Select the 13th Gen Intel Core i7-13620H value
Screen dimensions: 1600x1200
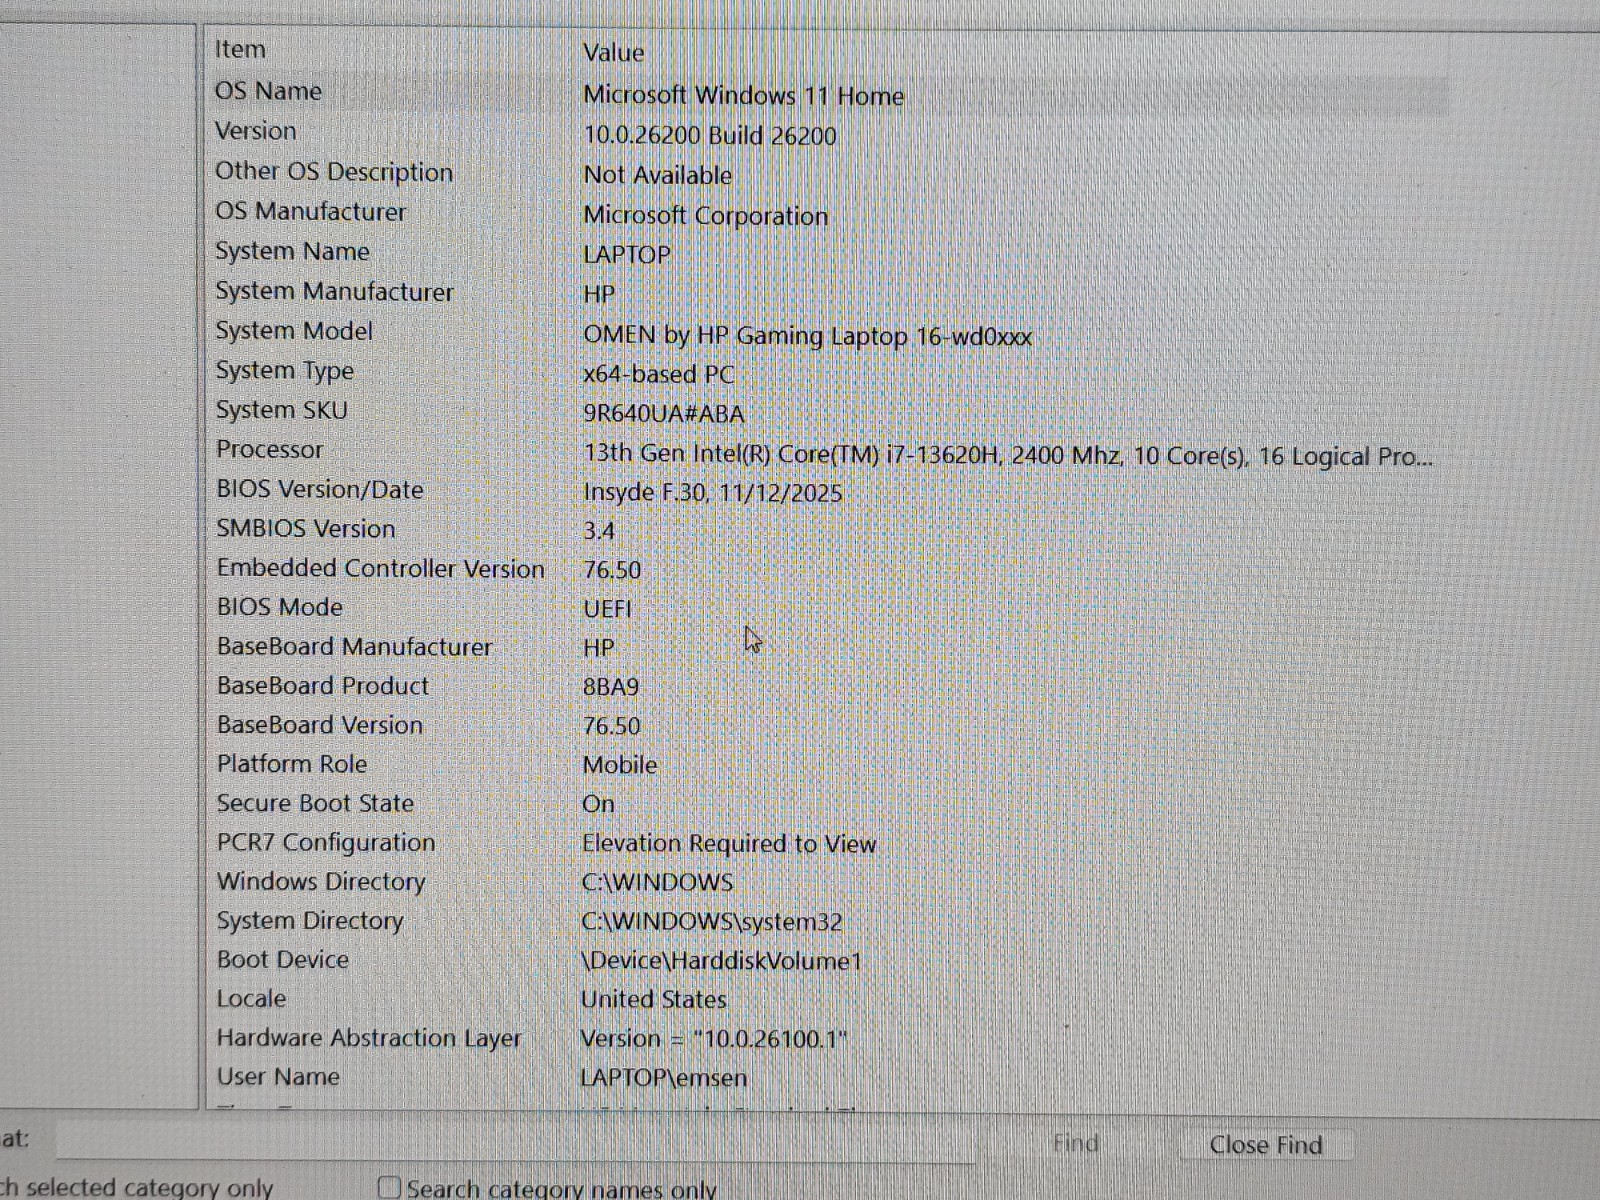click(x=1008, y=456)
